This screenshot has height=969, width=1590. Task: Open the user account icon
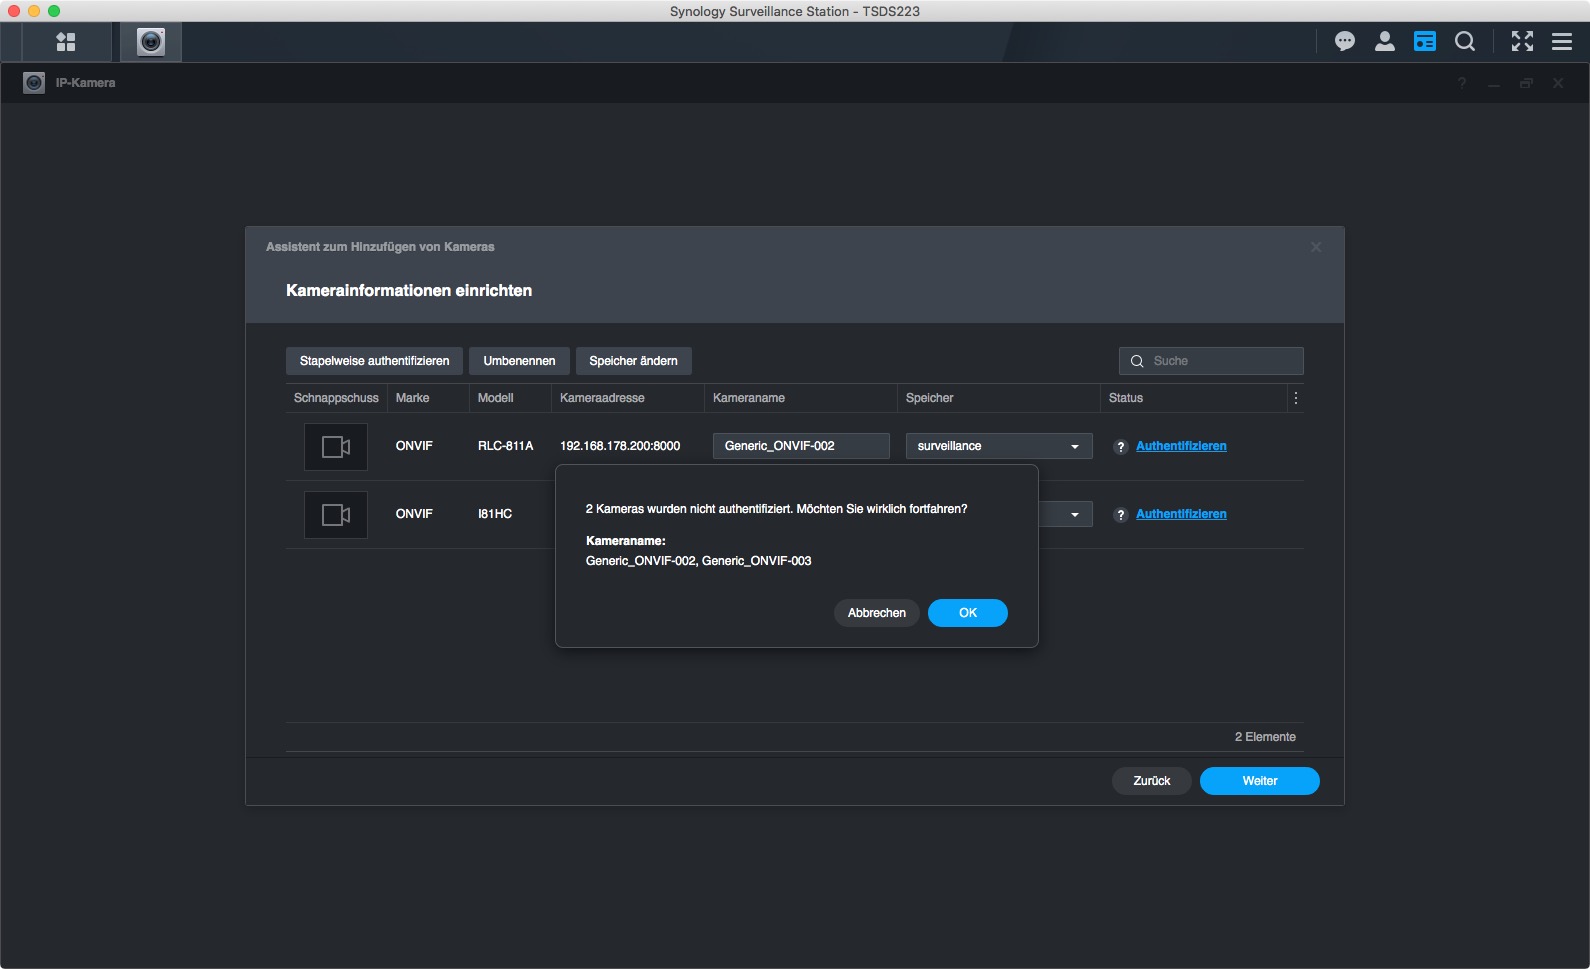pyautogui.click(x=1384, y=42)
